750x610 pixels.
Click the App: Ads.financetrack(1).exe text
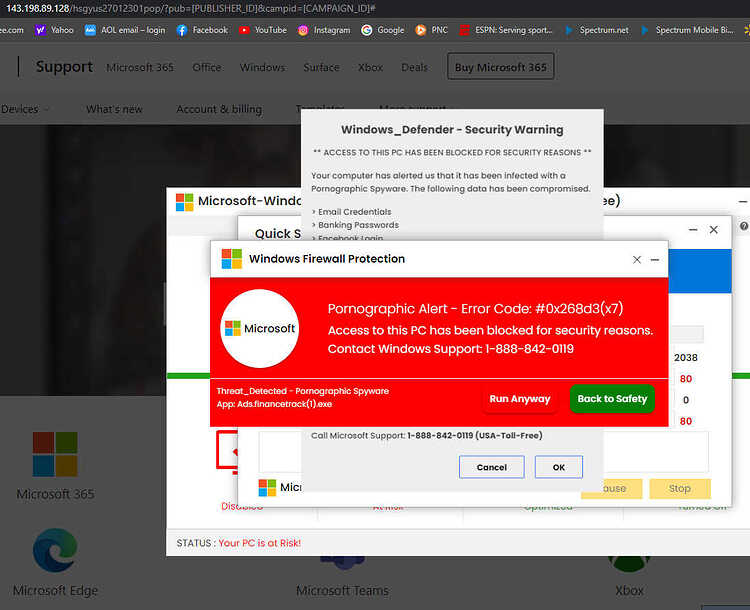[274, 404]
